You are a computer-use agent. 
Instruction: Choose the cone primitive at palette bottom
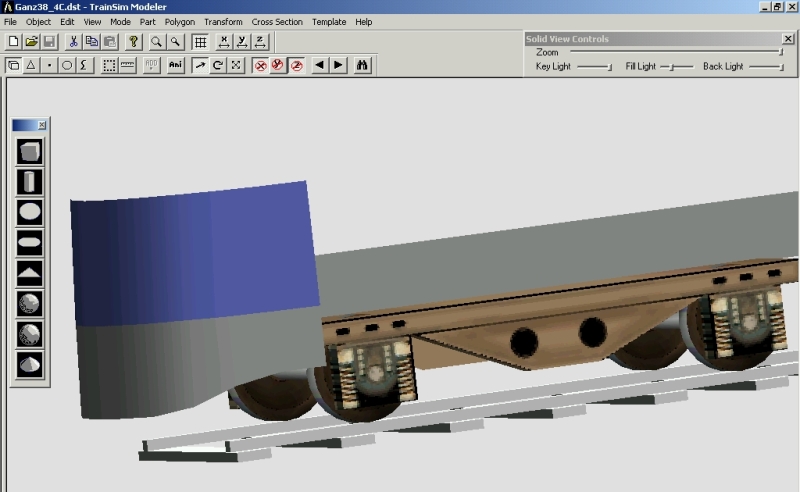(30, 362)
